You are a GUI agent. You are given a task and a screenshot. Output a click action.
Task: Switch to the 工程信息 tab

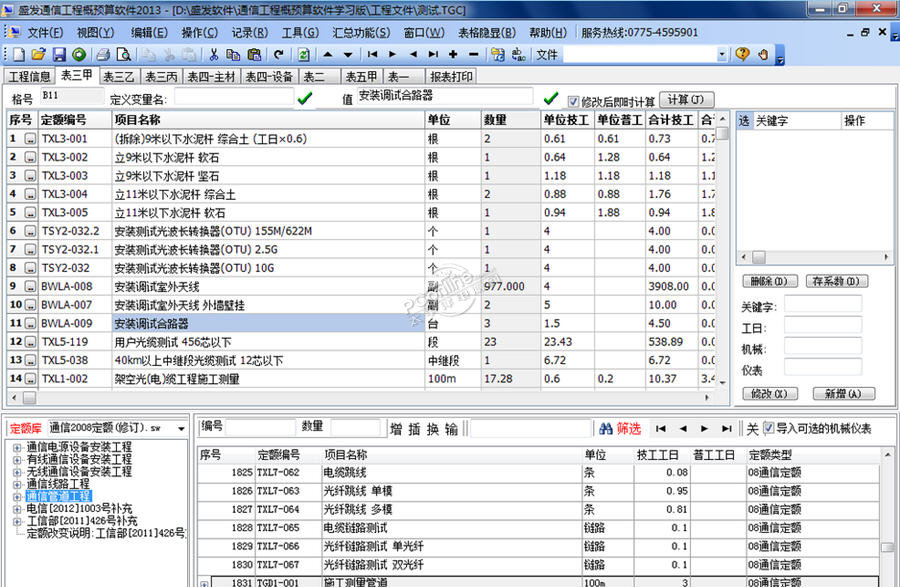(30, 76)
